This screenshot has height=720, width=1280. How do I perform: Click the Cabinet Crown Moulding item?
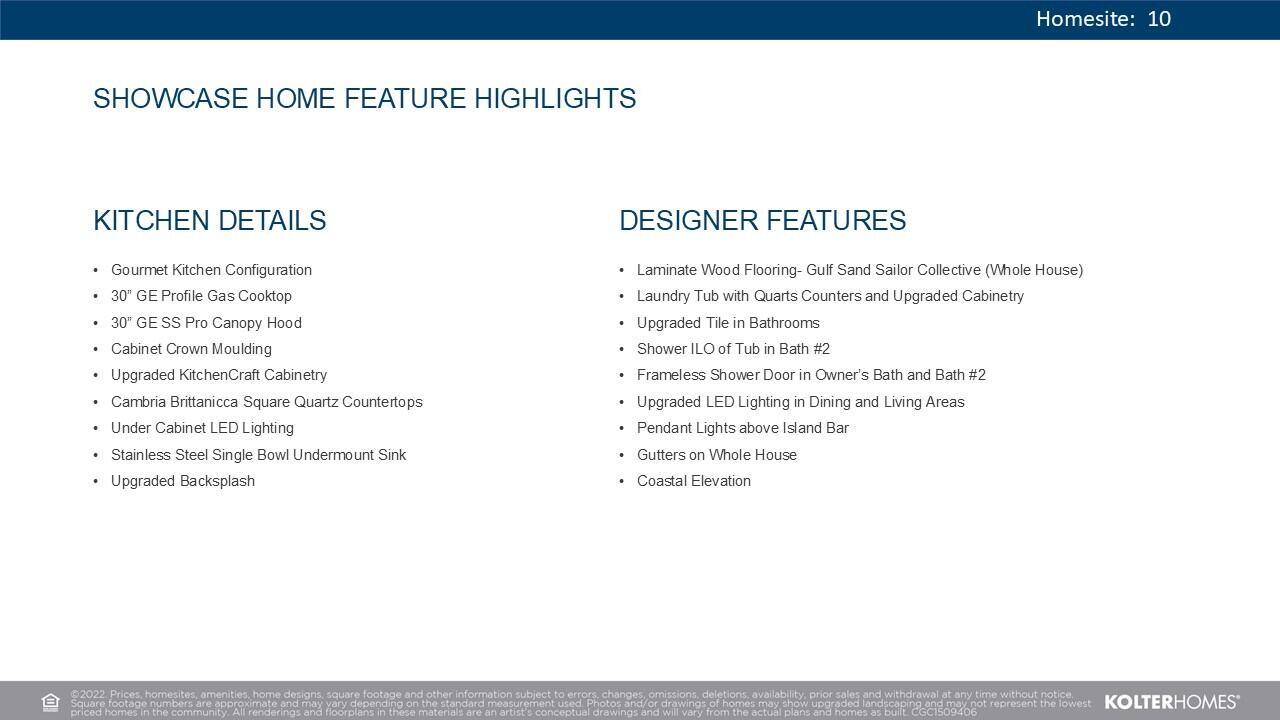191,349
